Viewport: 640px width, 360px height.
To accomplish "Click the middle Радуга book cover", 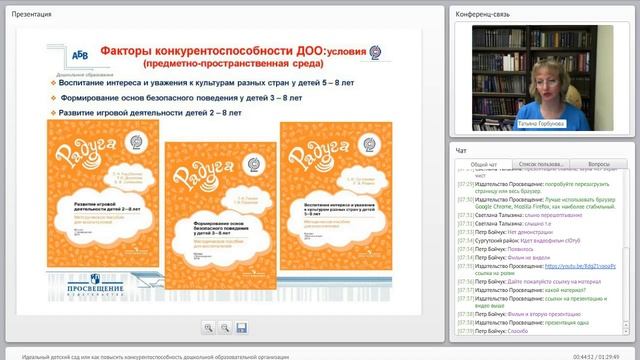I will pyautogui.click(x=220, y=216).
